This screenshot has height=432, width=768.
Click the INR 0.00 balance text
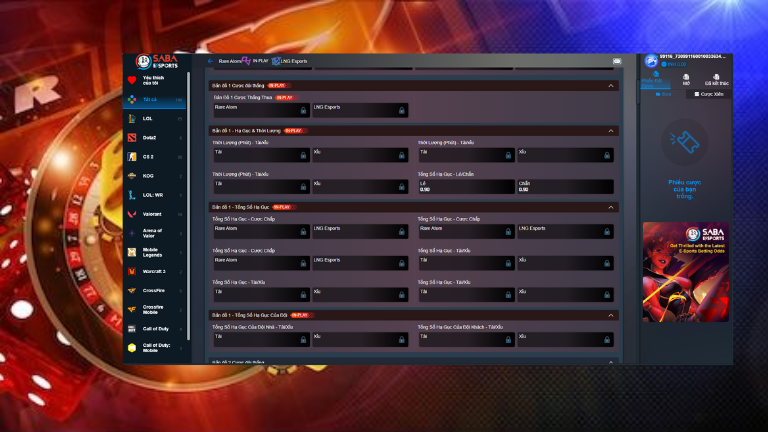676,64
